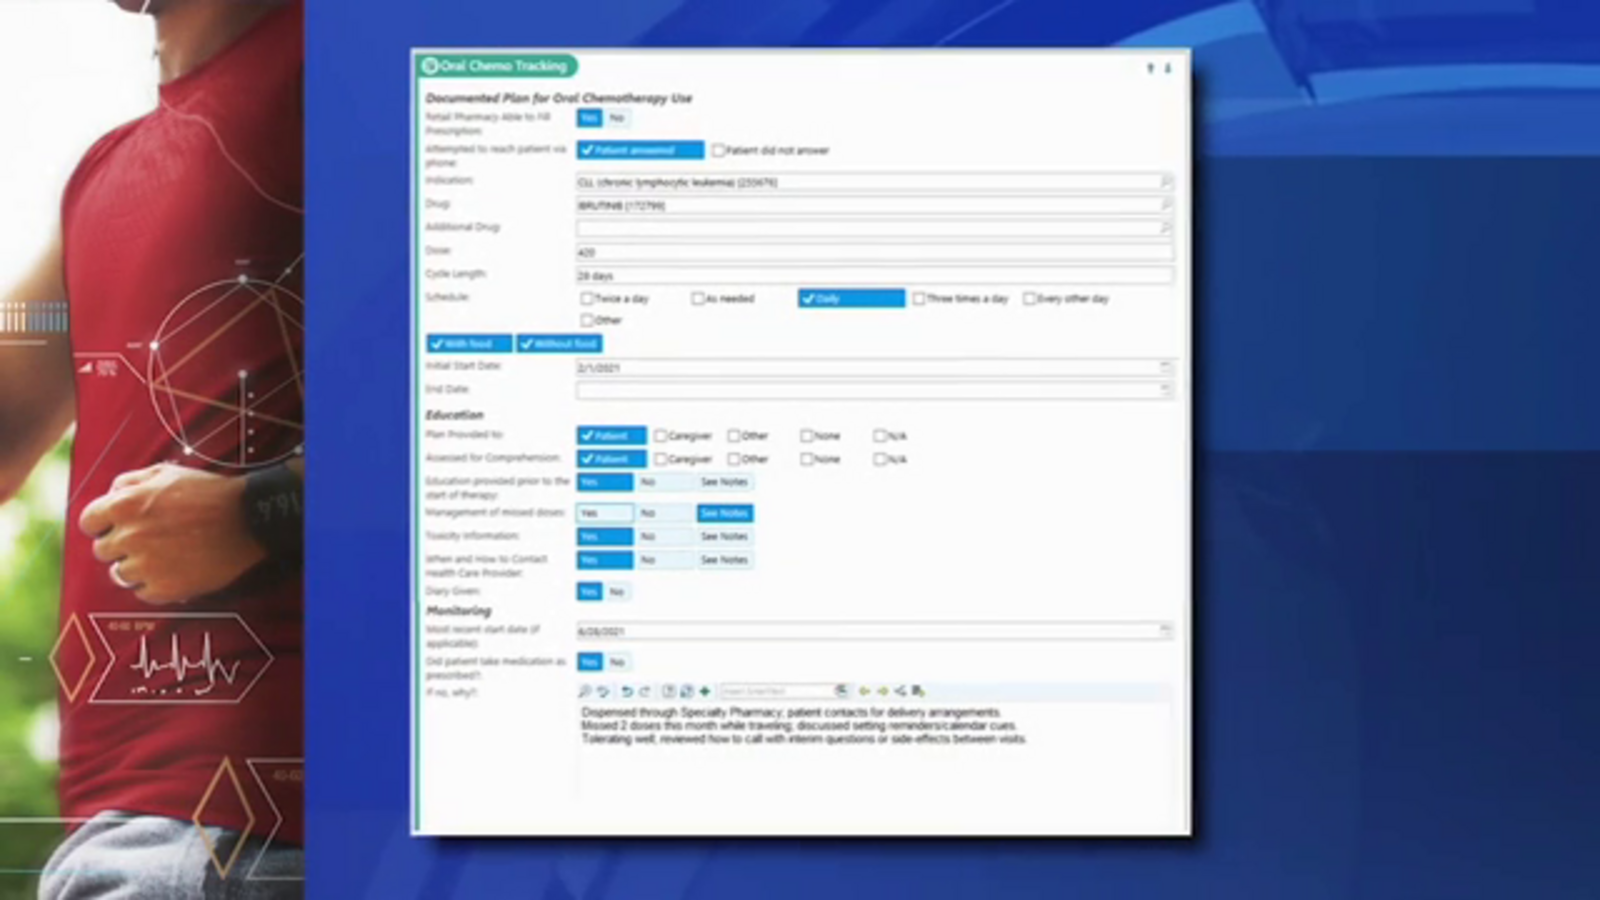
Task: Click the undo arrow in the notes toolbar
Action: pyautogui.click(x=626, y=691)
